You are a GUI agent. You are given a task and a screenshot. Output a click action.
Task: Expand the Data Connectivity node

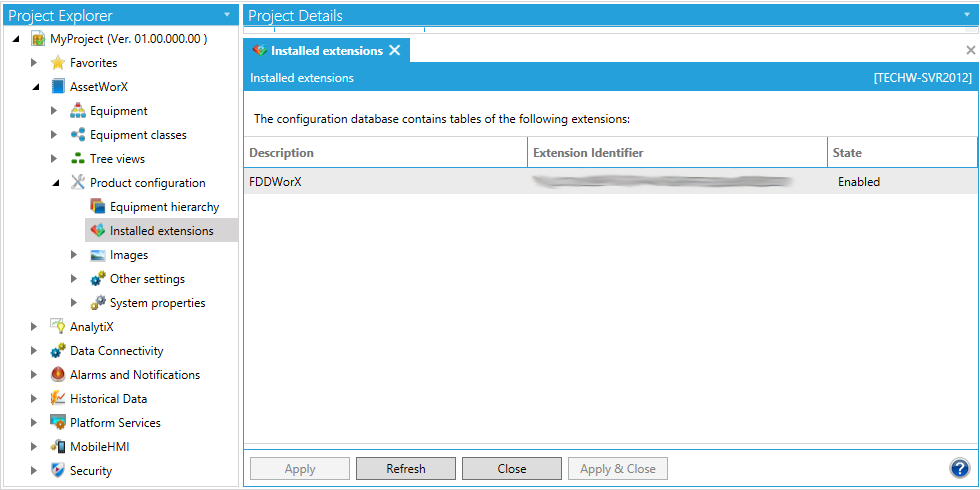click(36, 351)
